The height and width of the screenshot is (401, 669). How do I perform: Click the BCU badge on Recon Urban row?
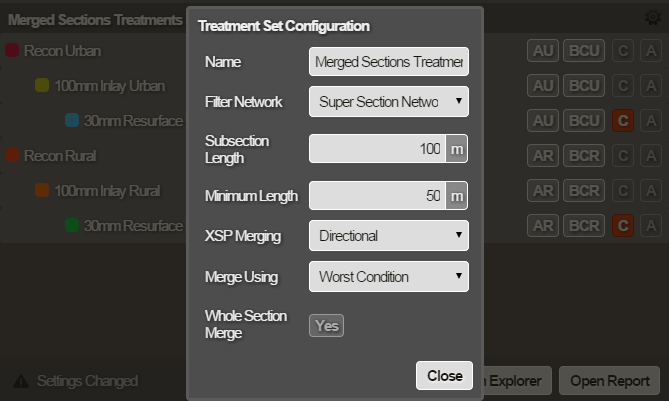(x=583, y=51)
